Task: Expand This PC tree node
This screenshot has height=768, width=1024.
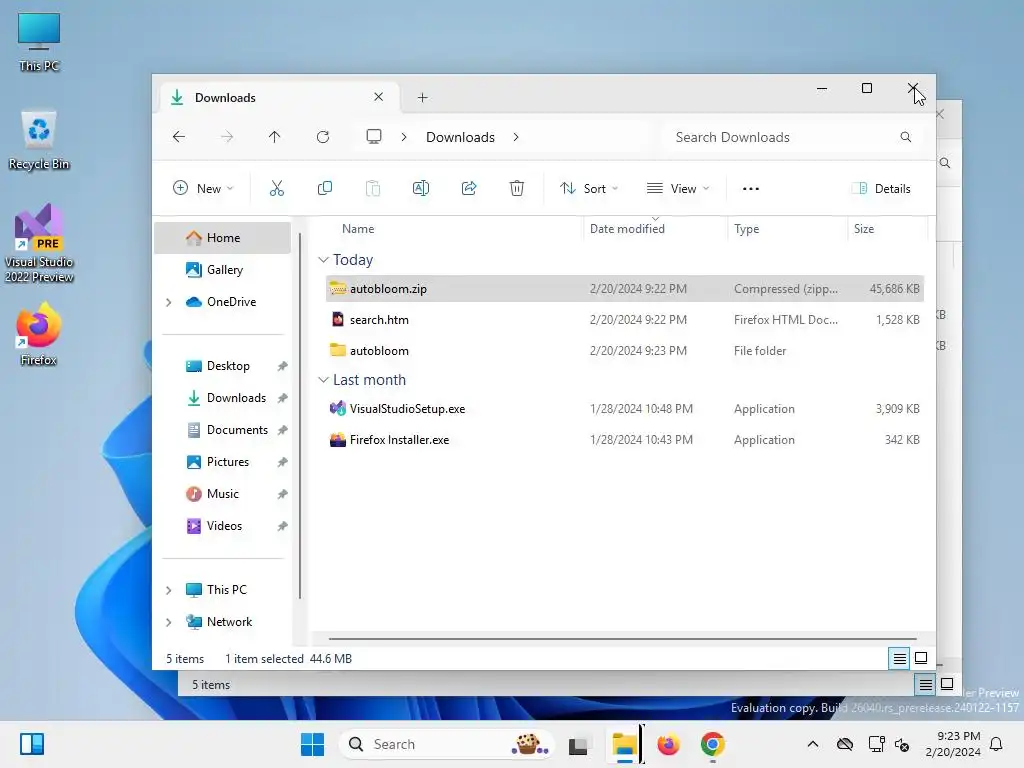Action: tap(168, 590)
